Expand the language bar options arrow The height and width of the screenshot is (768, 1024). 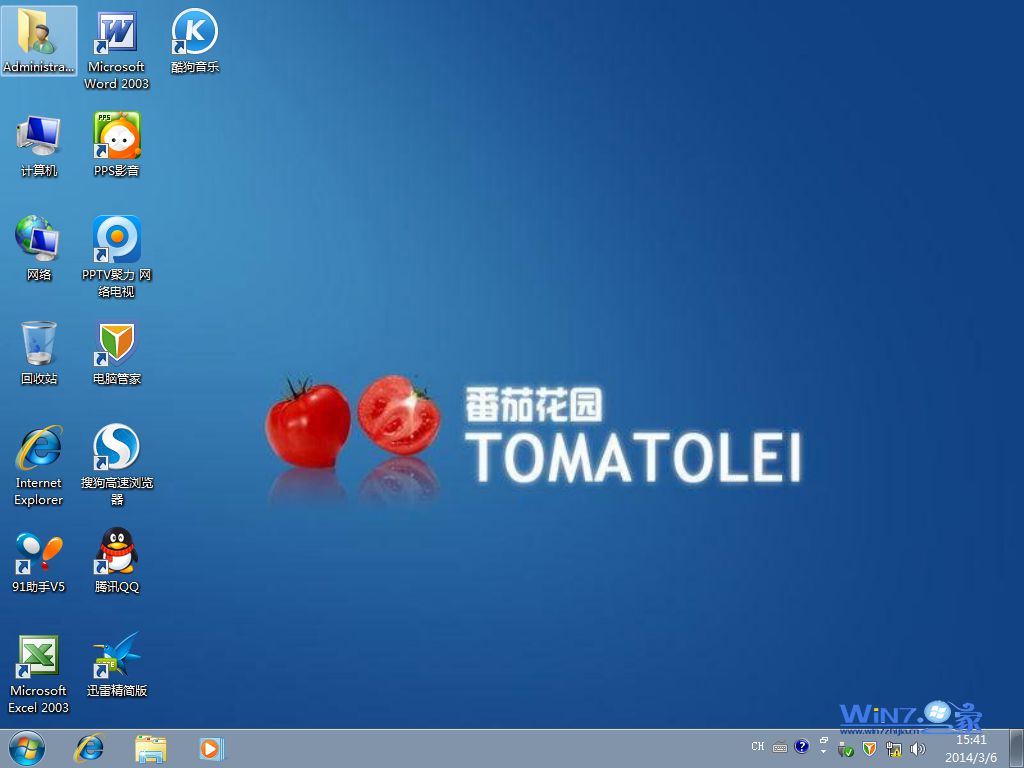[x=824, y=752]
